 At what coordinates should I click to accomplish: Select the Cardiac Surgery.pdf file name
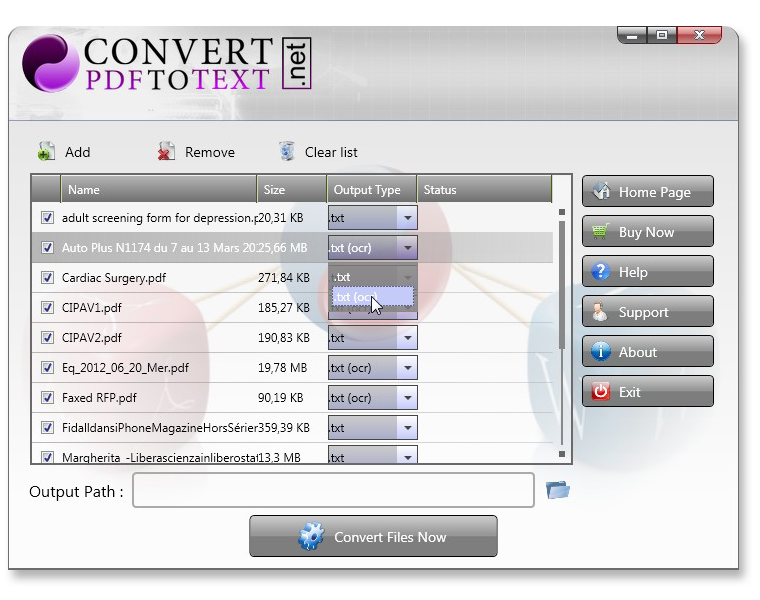[x=114, y=278]
